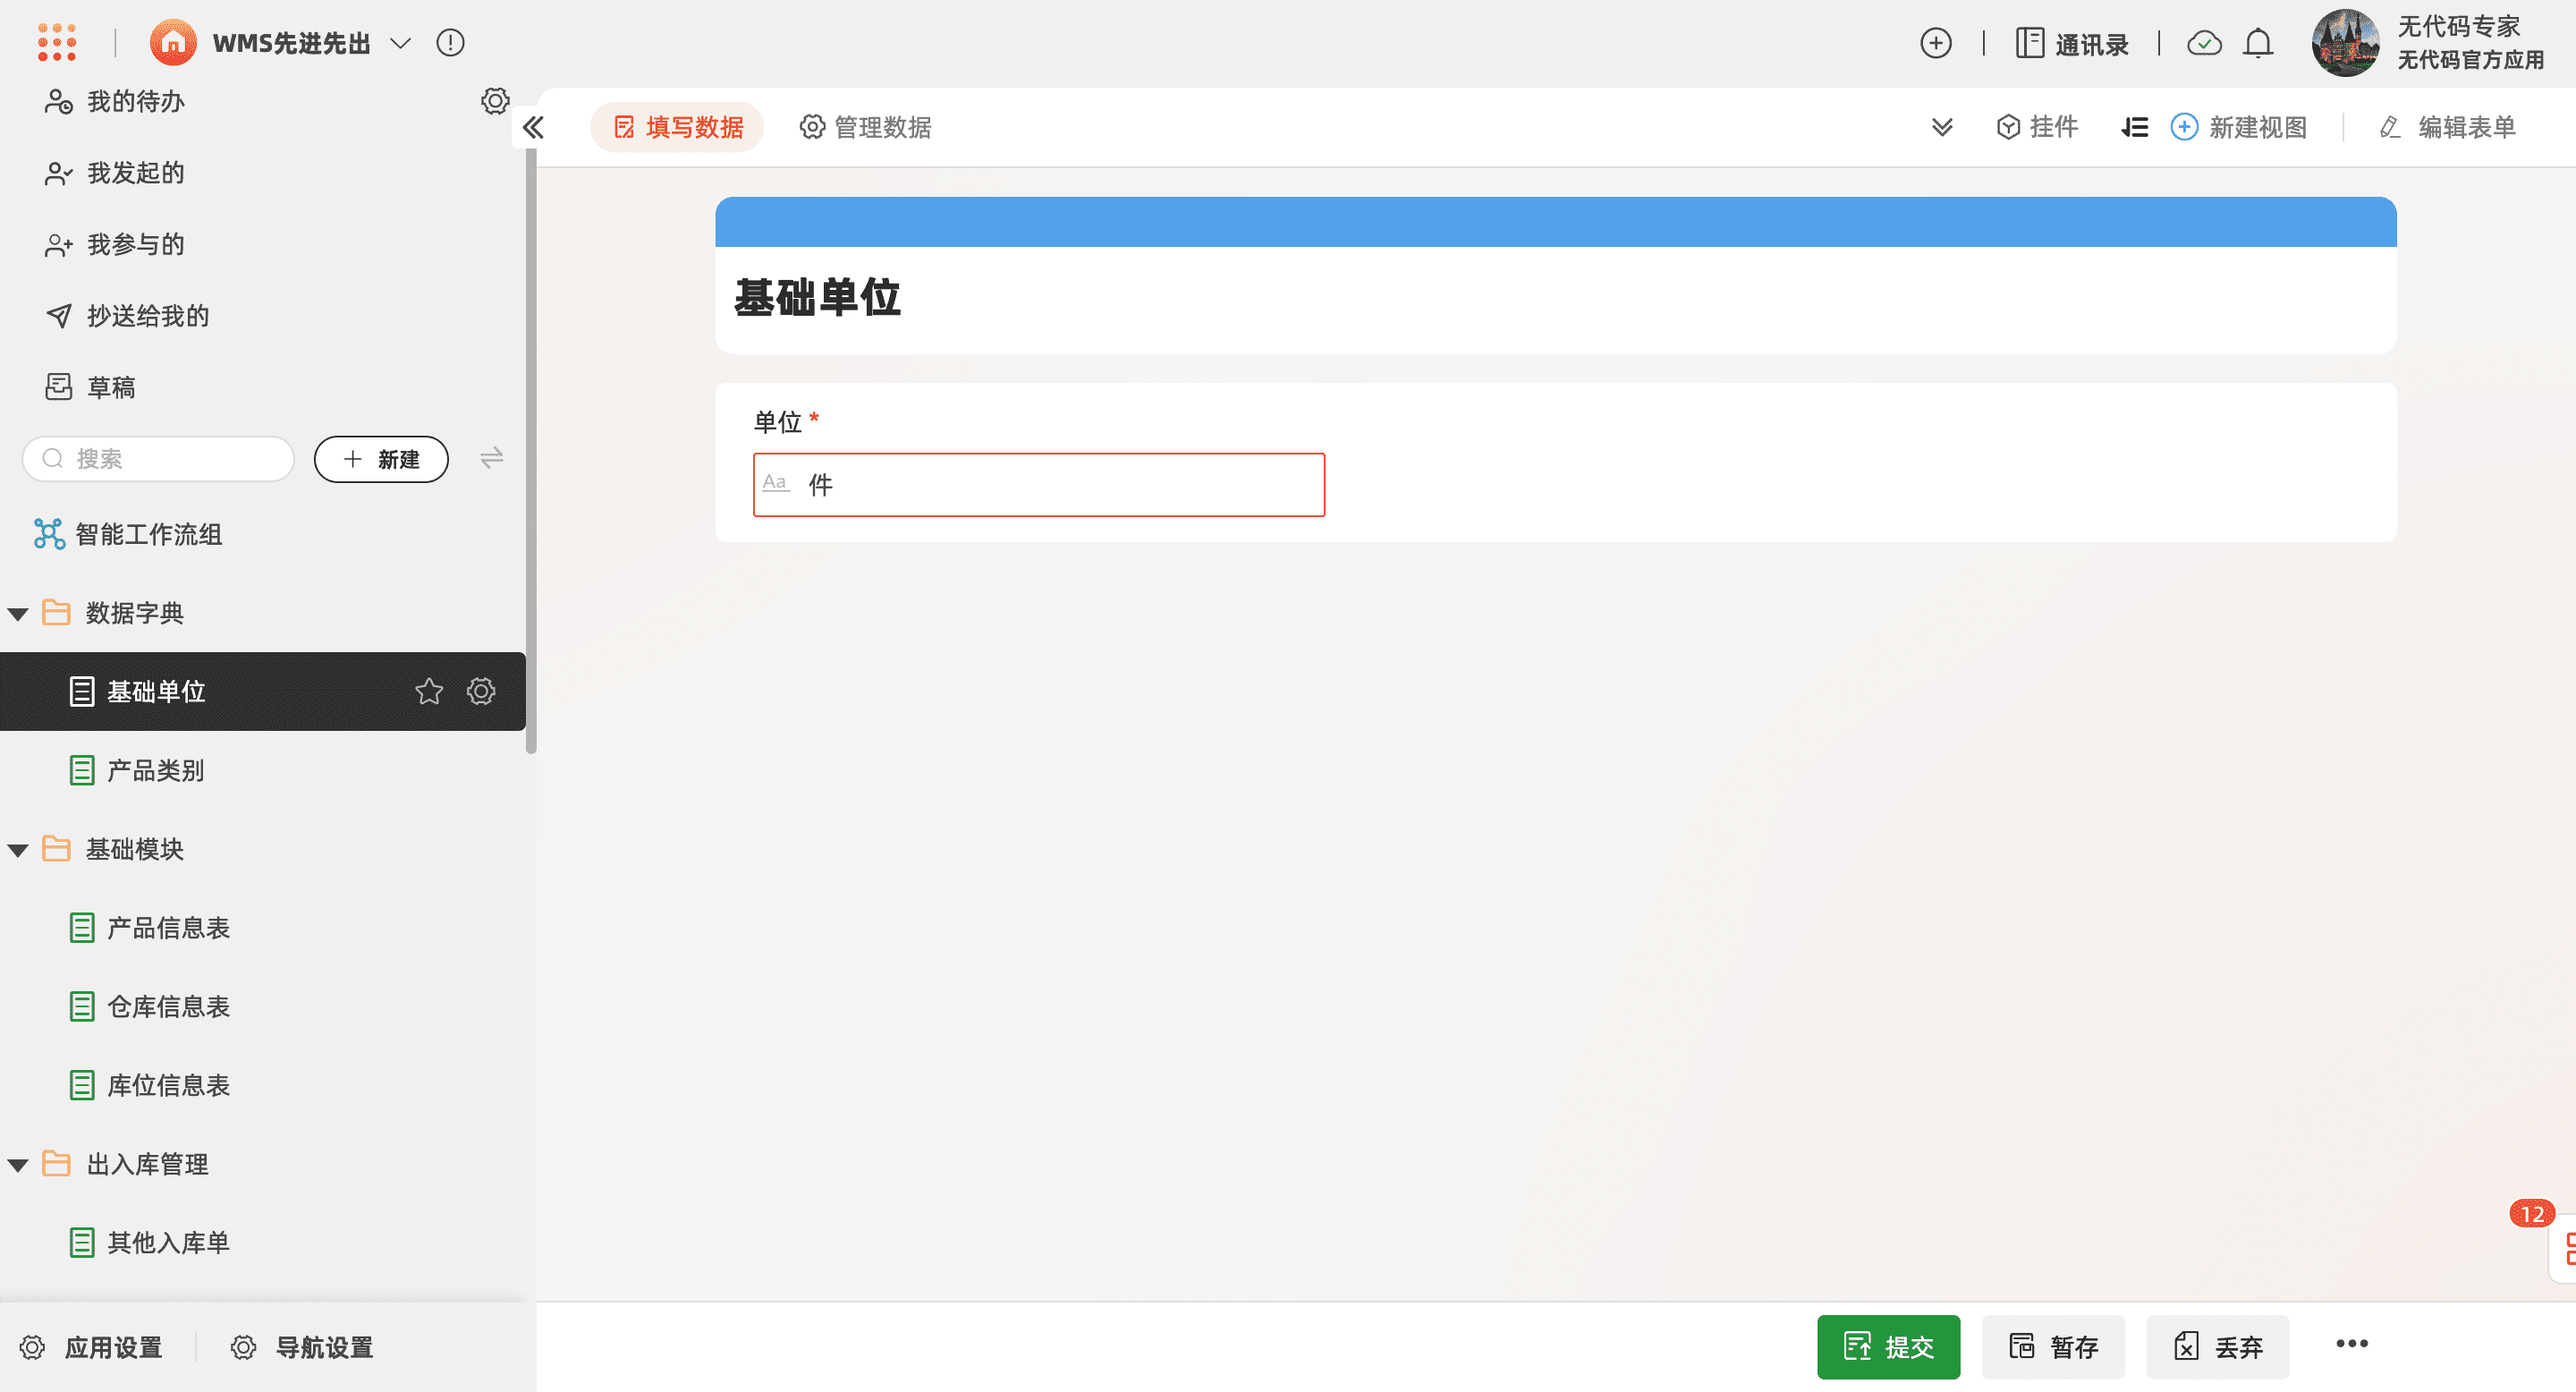Open settings gear for 基础单位 item

coord(481,691)
